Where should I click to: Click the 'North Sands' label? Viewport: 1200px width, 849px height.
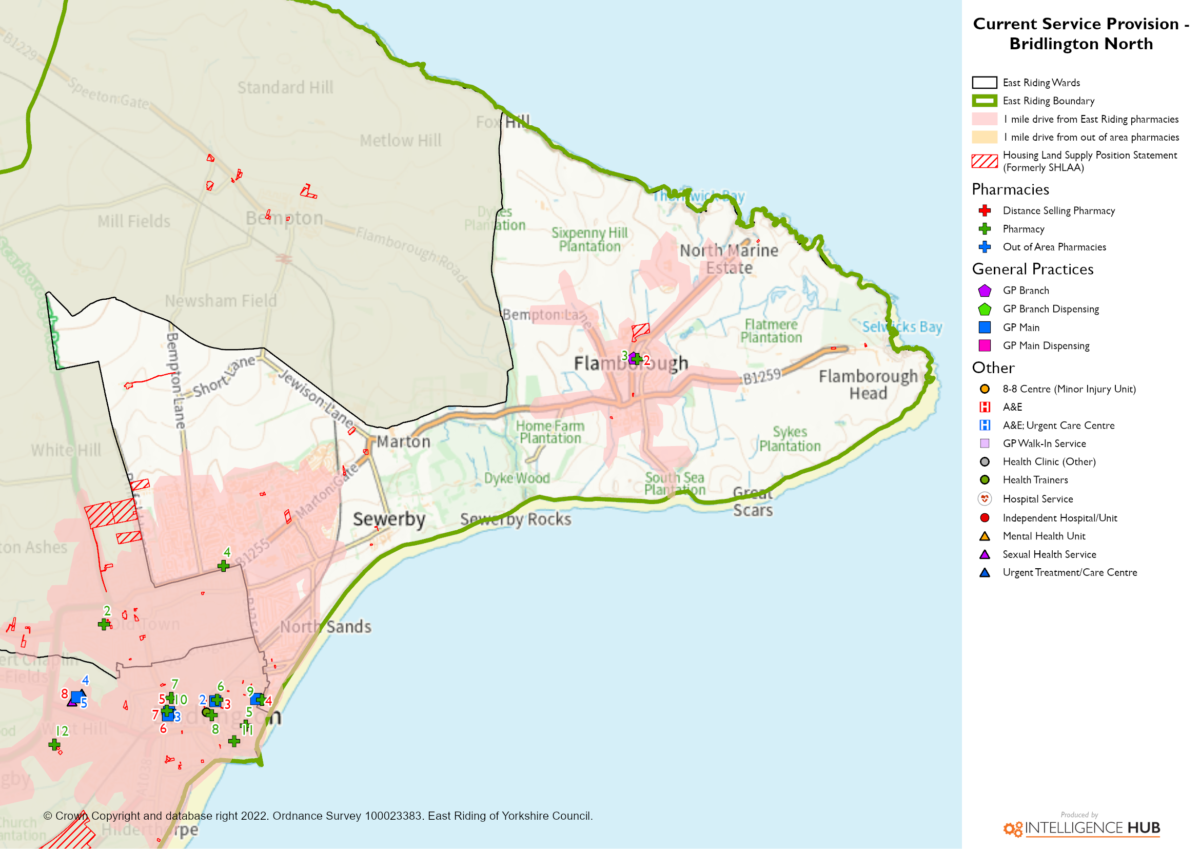tap(325, 627)
